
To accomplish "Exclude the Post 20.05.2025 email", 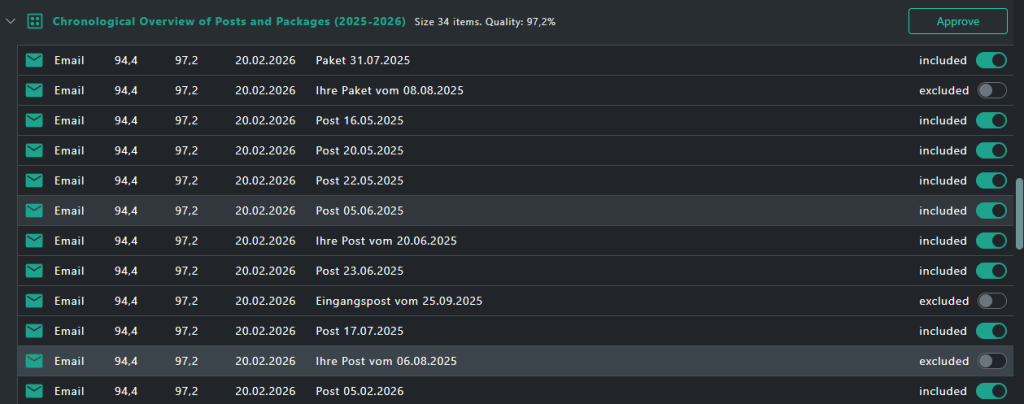I will (991, 151).
